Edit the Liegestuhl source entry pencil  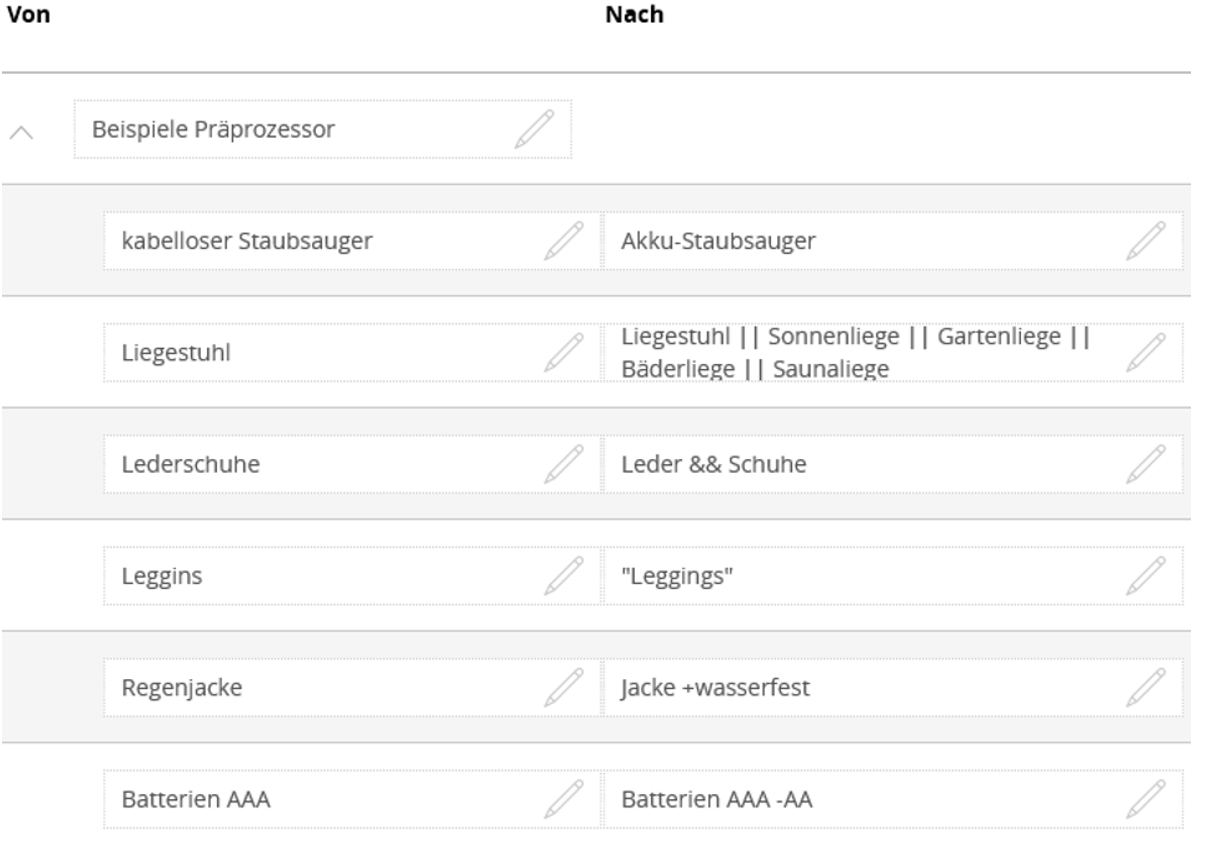pos(563,353)
